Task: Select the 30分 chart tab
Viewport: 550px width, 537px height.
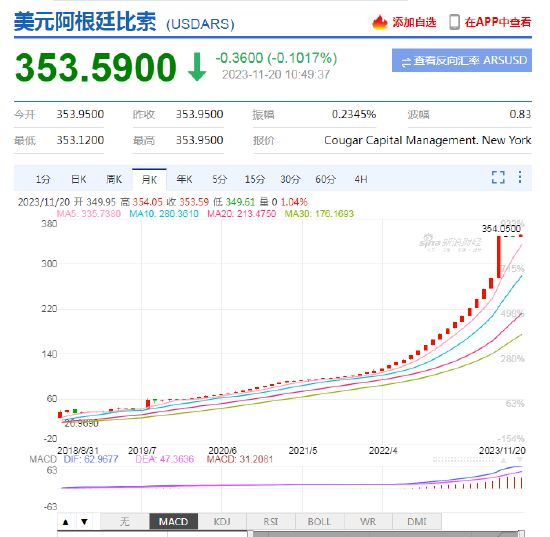Action: tap(290, 180)
